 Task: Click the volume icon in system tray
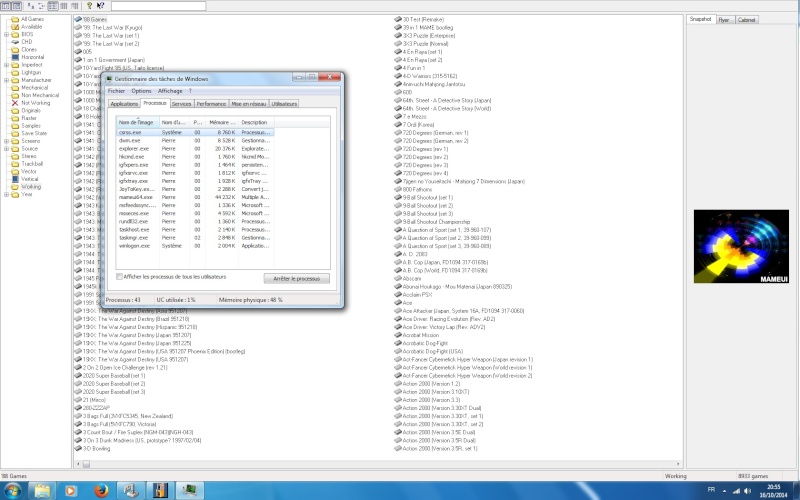click(x=747, y=491)
